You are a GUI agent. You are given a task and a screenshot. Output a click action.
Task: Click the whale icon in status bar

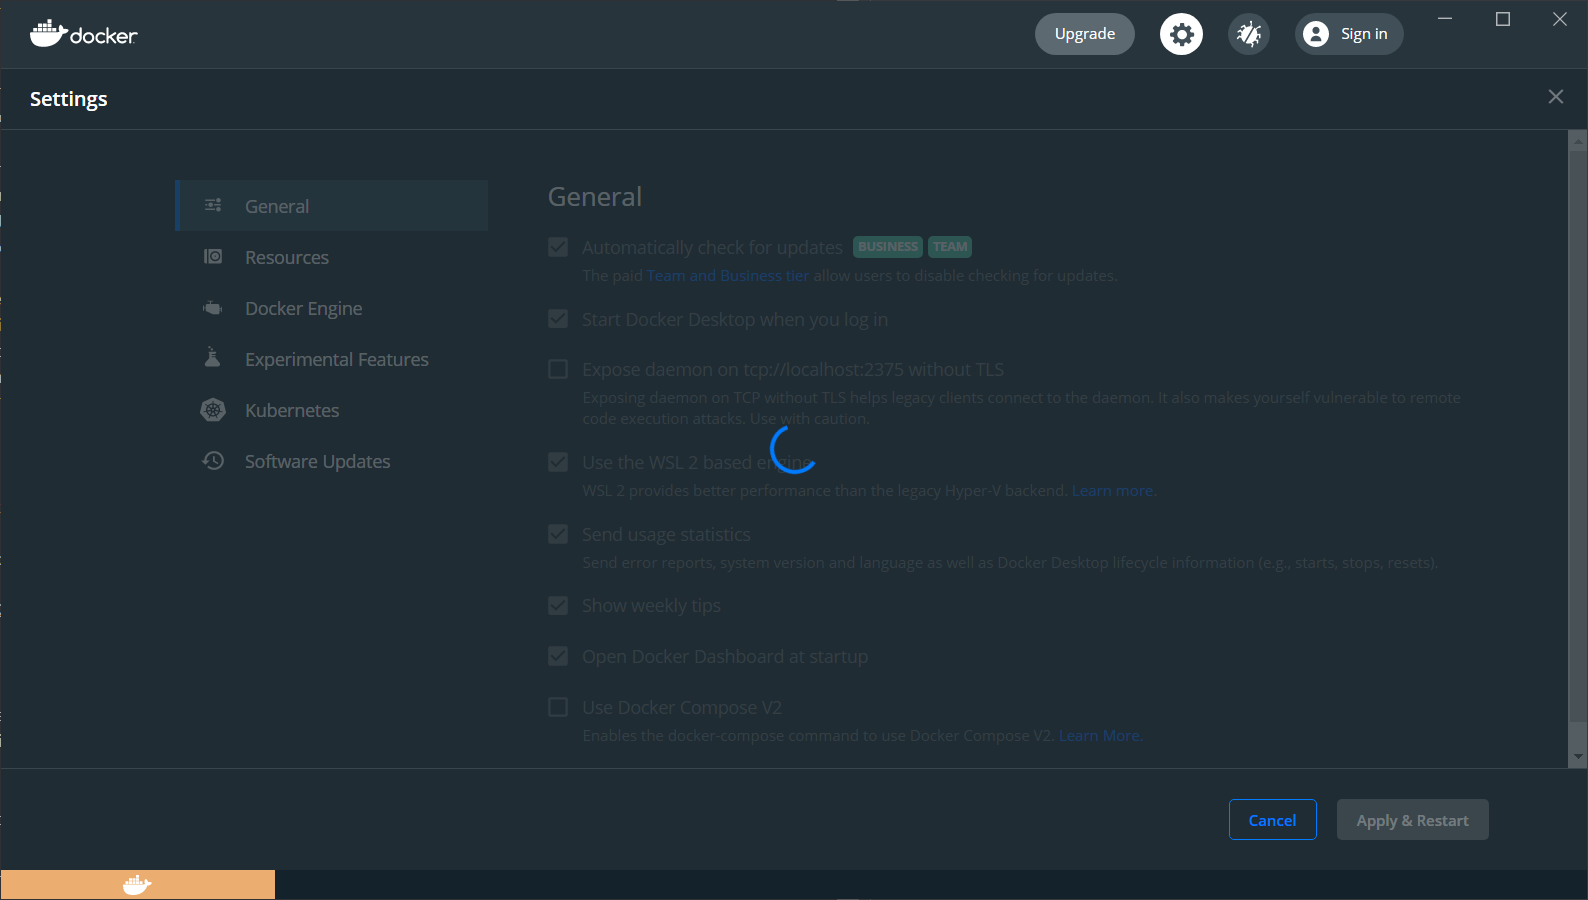point(137,885)
